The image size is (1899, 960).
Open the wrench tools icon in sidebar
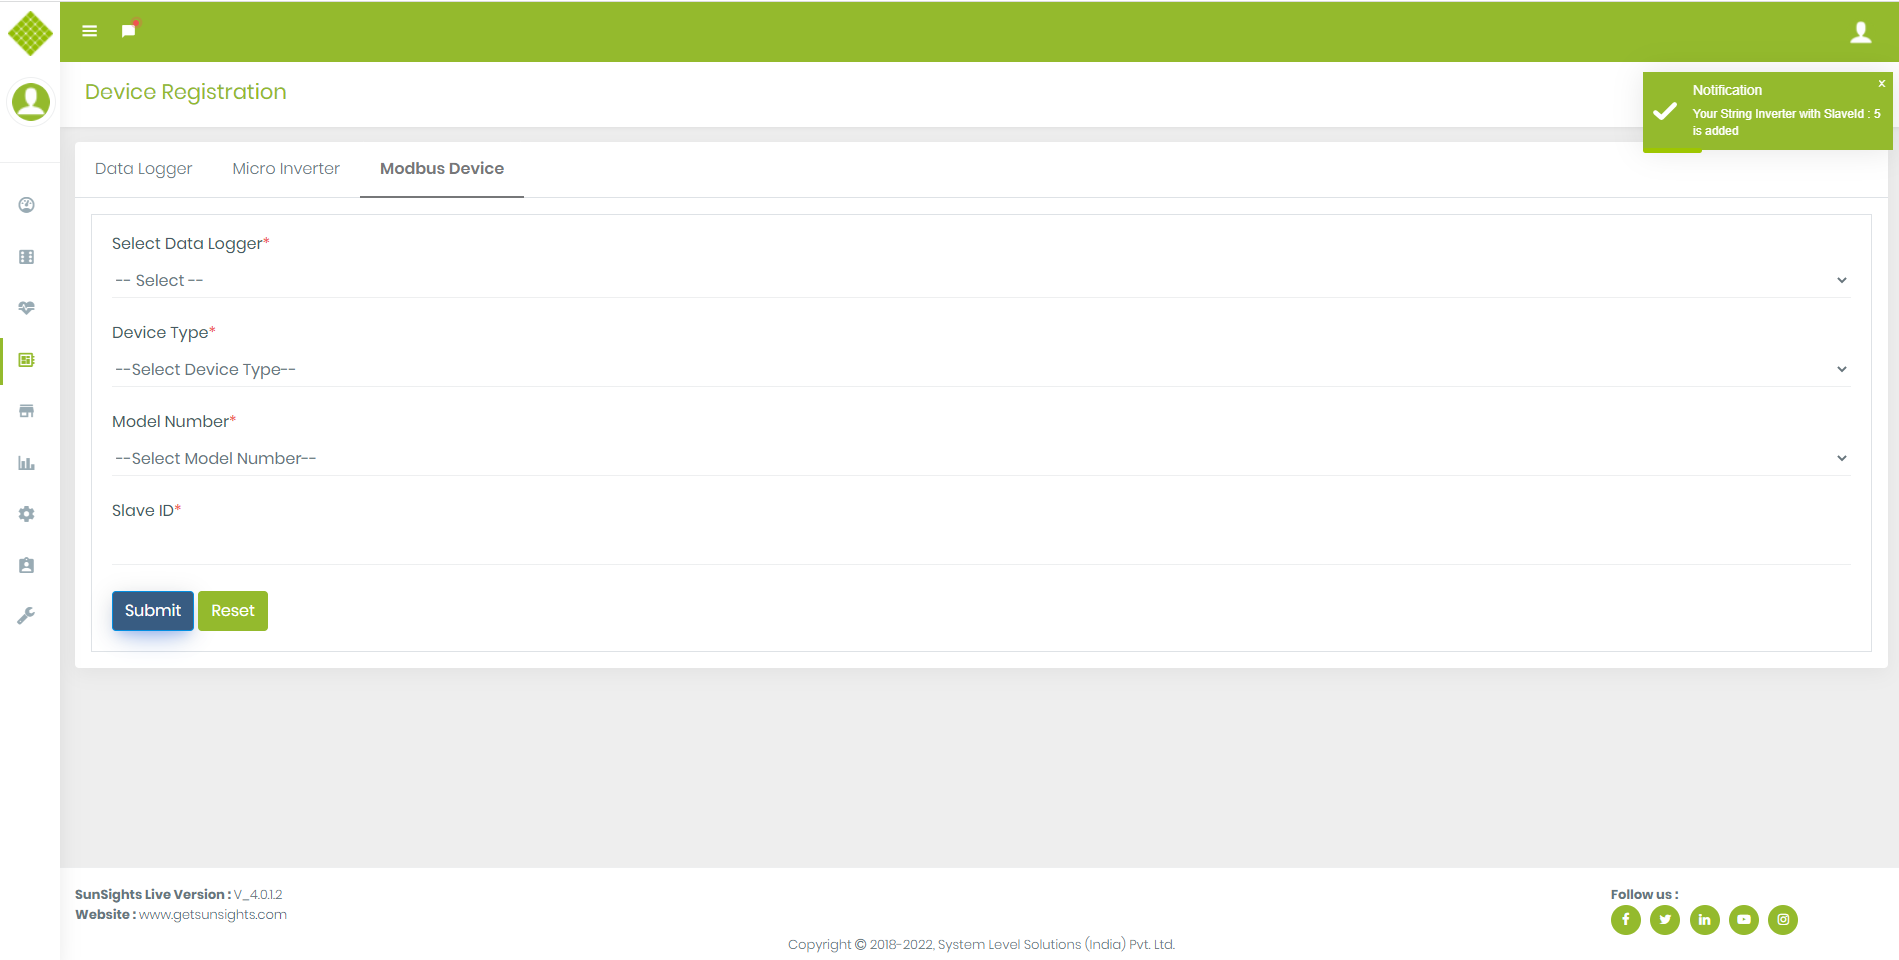pyautogui.click(x=27, y=616)
